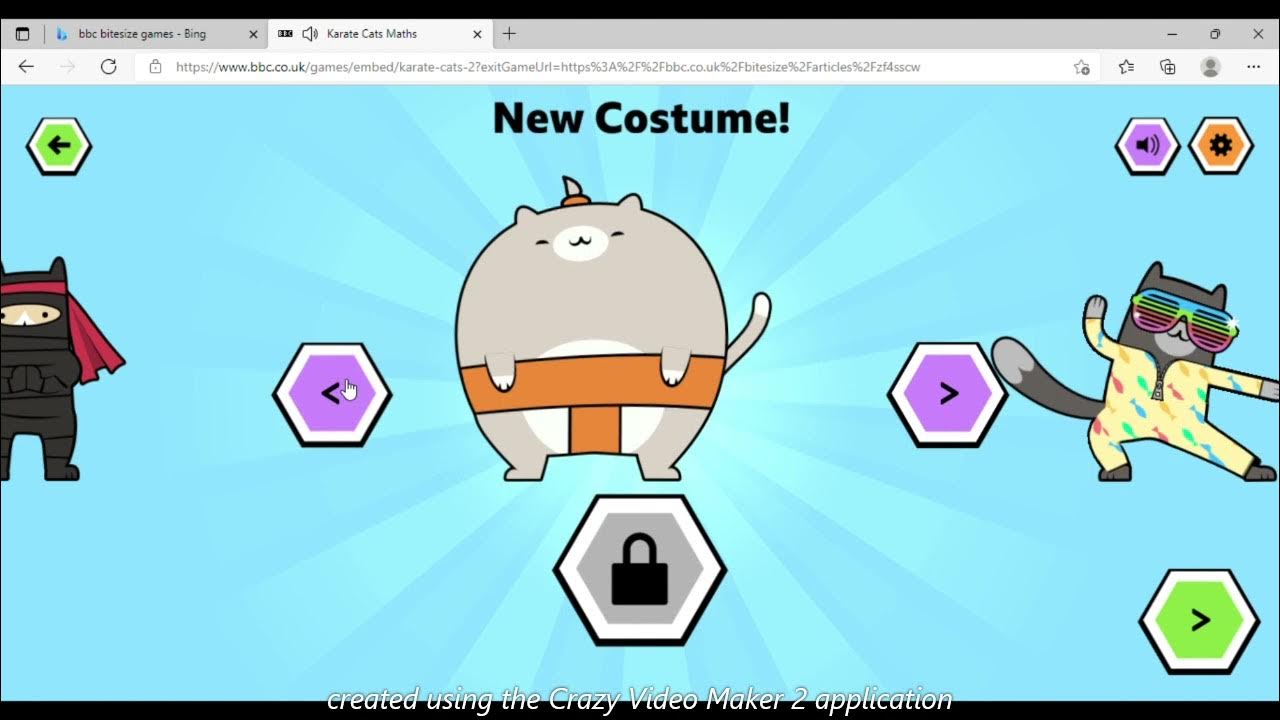The height and width of the screenshot is (720, 1280).
Task: Refresh the current page
Action: point(109,67)
